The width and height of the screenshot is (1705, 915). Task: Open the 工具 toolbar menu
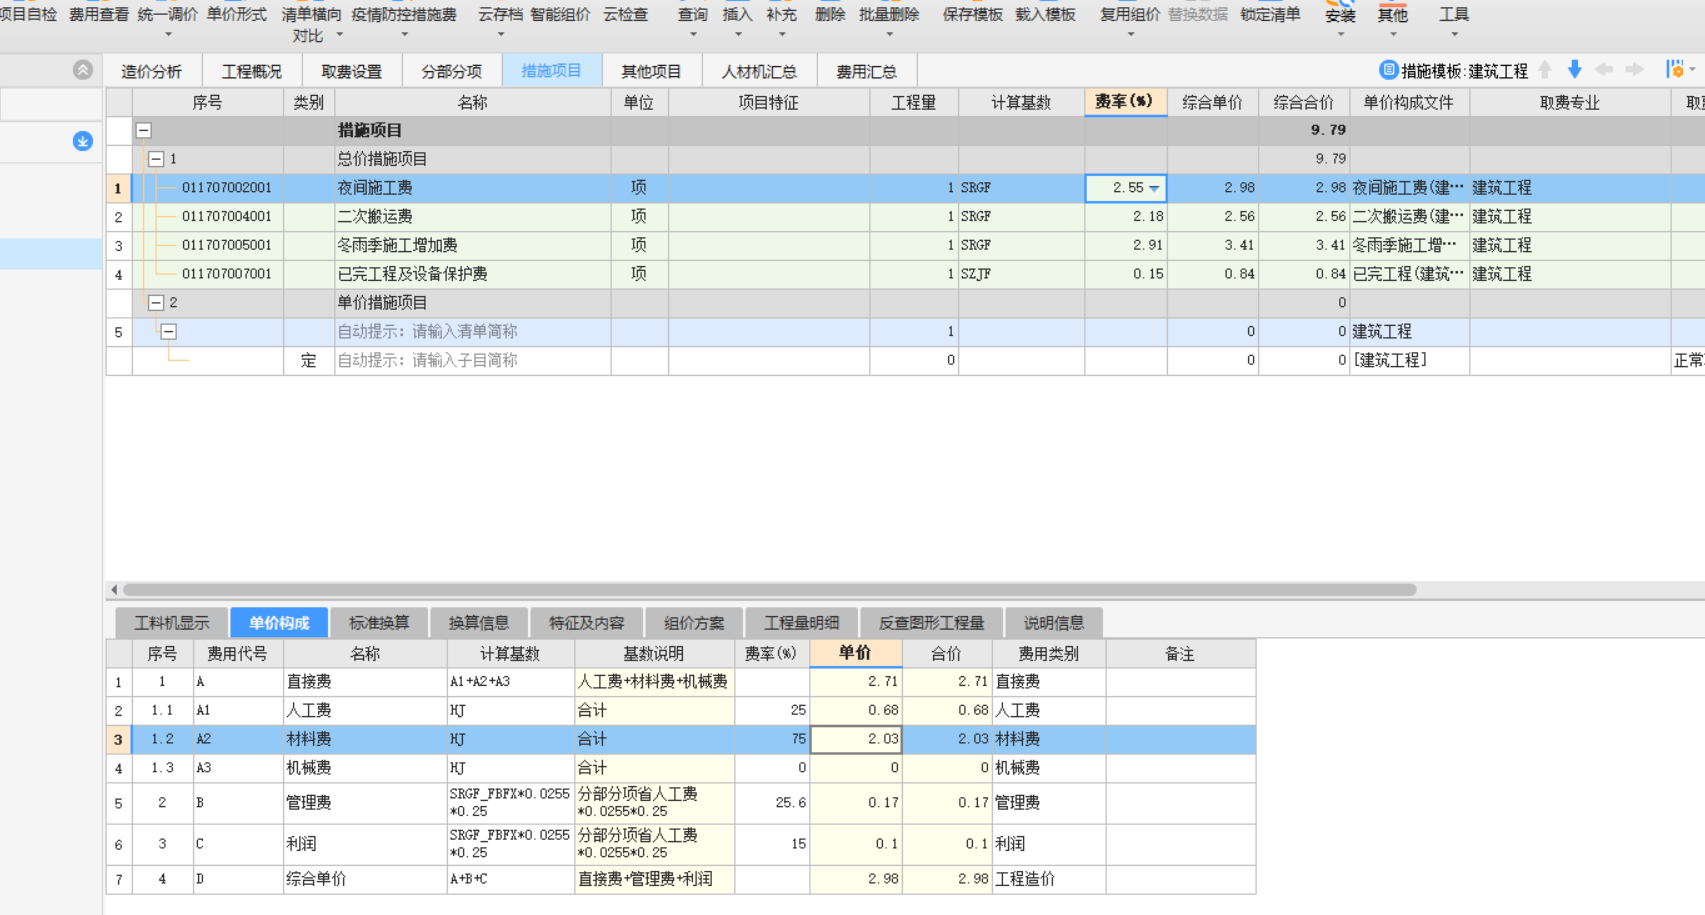pos(1454,18)
